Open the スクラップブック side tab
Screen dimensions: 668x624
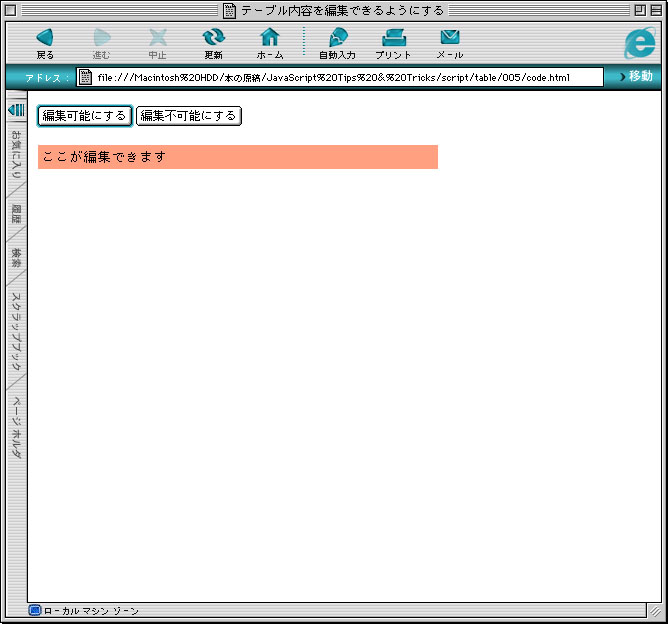click(16, 331)
